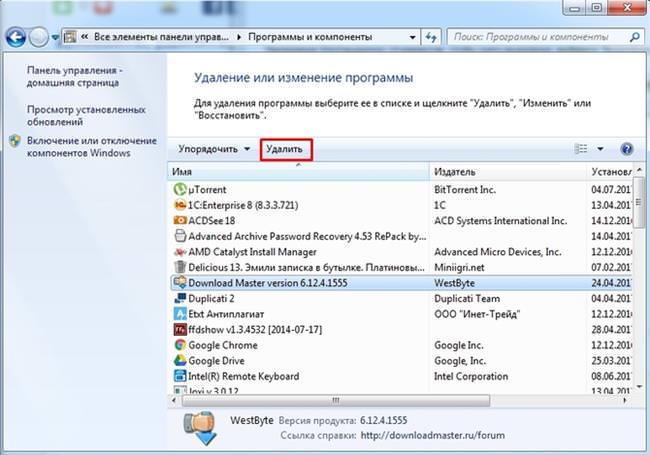Open the recent pages dropdown arrow

click(55, 38)
